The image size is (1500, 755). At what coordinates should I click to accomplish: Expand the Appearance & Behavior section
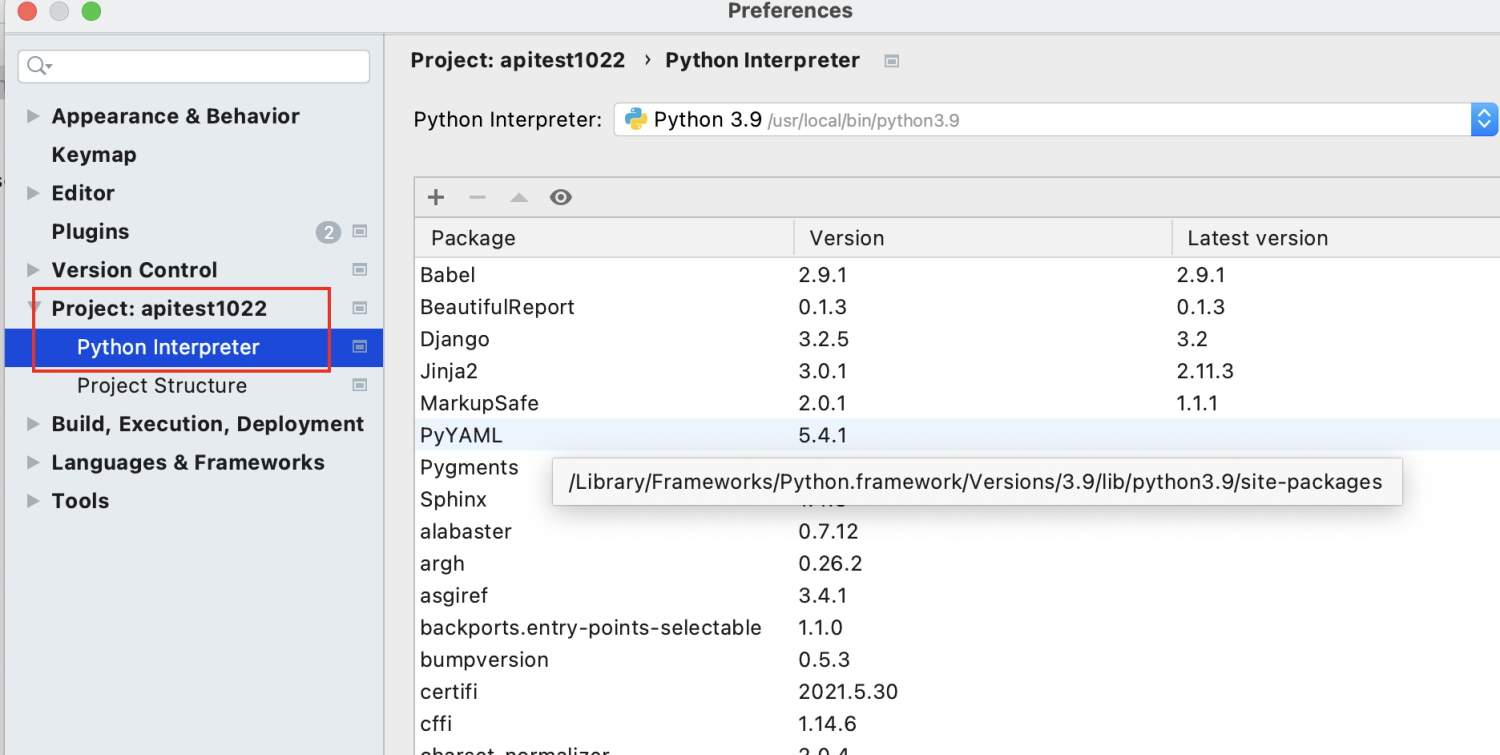tap(33, 116)
